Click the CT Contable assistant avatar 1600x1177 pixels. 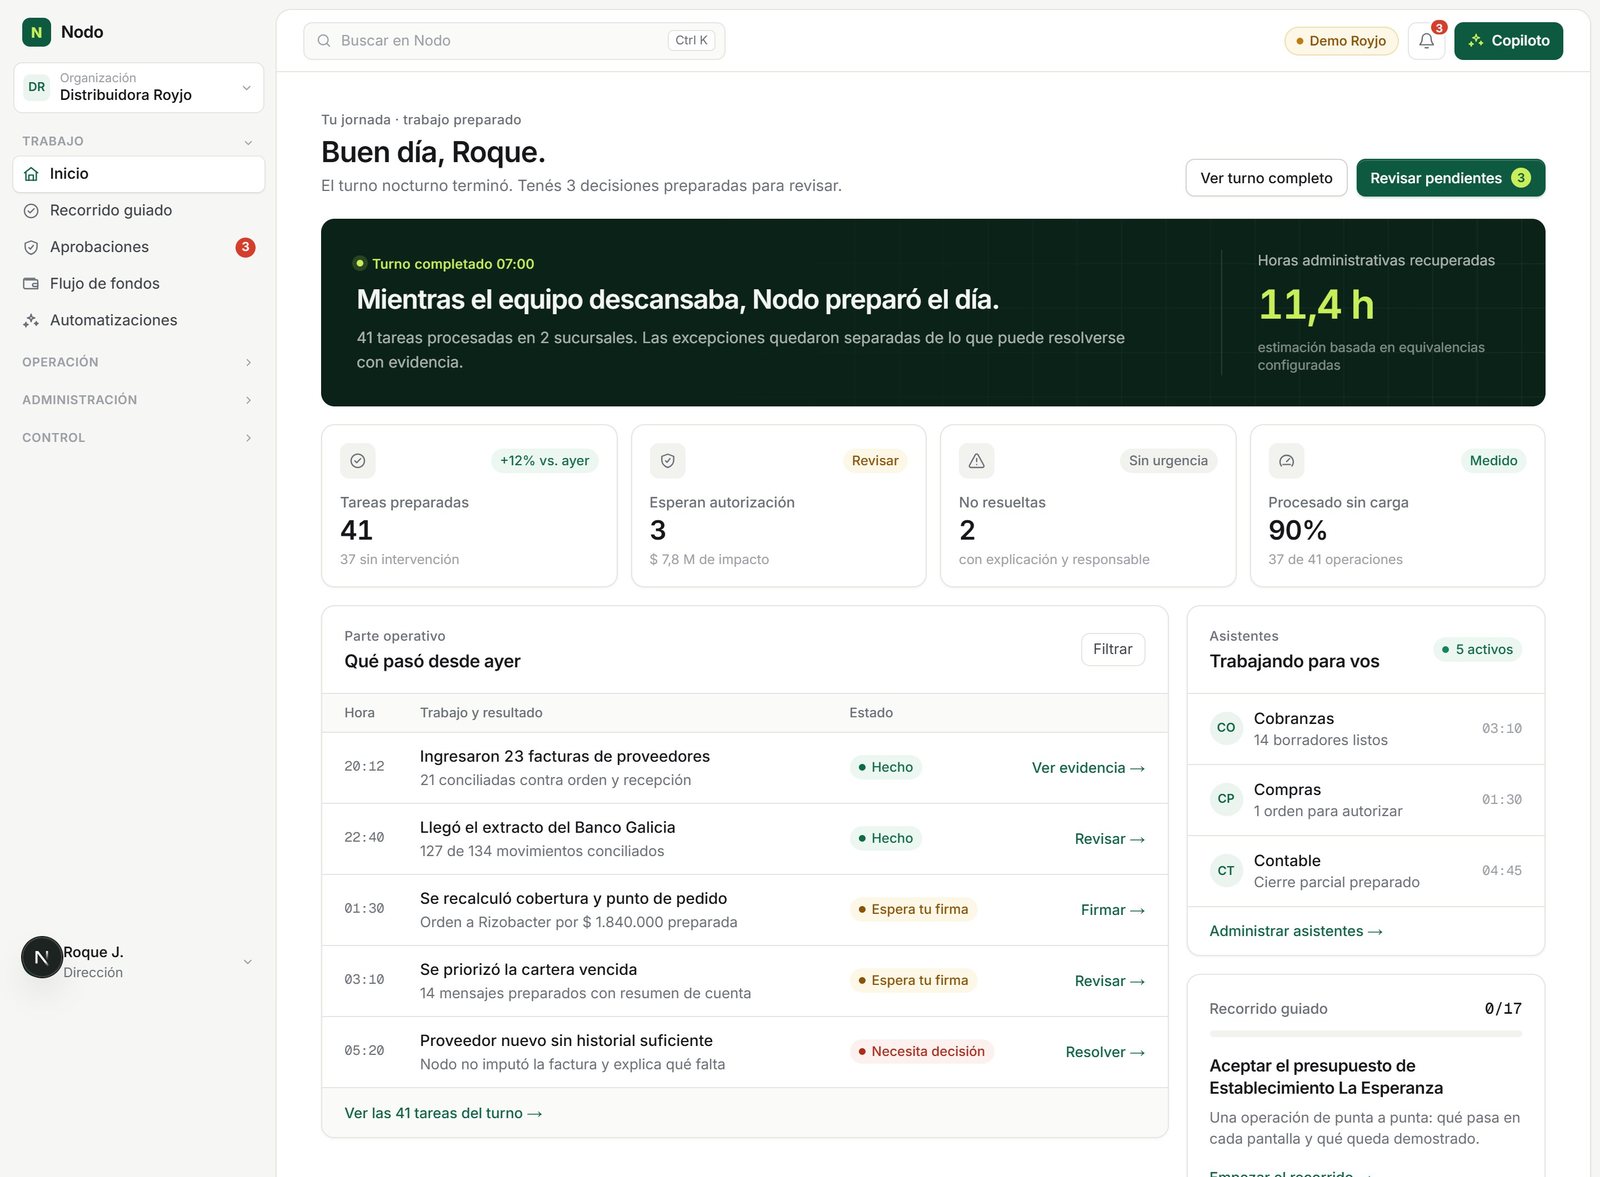click(1226, 871)
